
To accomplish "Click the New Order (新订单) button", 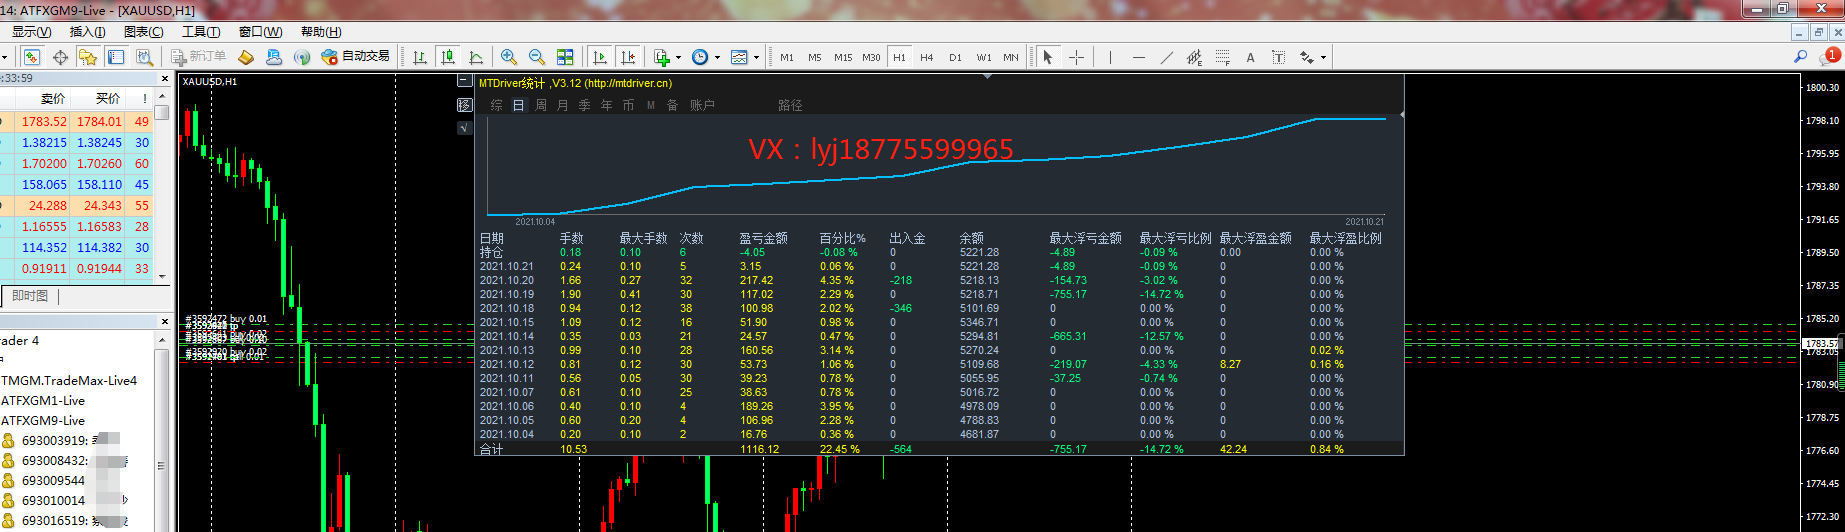I will click(x=198, y=57).
